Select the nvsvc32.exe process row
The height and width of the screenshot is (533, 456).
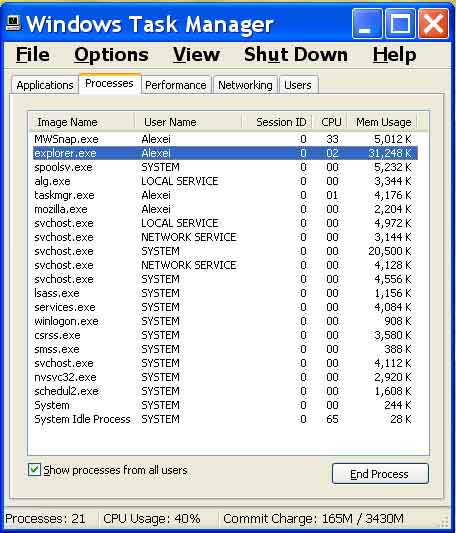225,377
